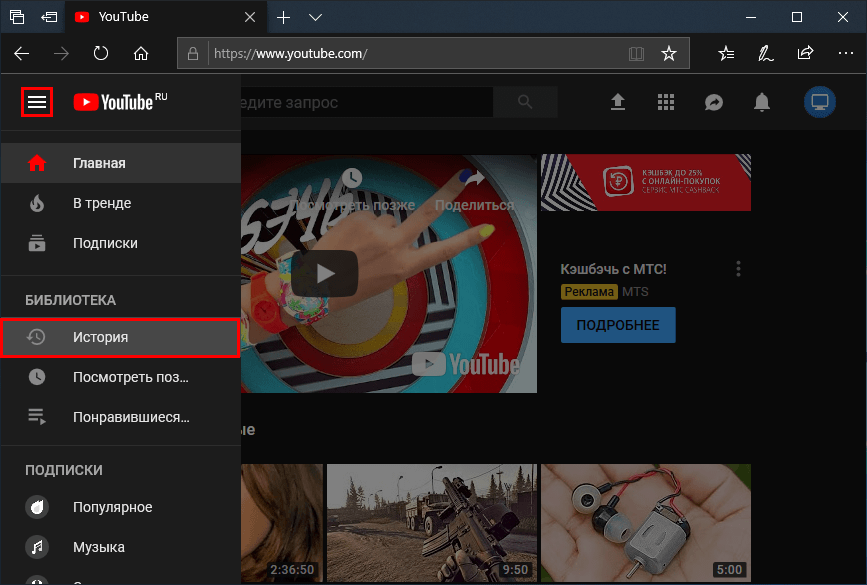Open the YouTube apps grid
This screenshot has width=867, height=585.
click(x=666, y=102)
